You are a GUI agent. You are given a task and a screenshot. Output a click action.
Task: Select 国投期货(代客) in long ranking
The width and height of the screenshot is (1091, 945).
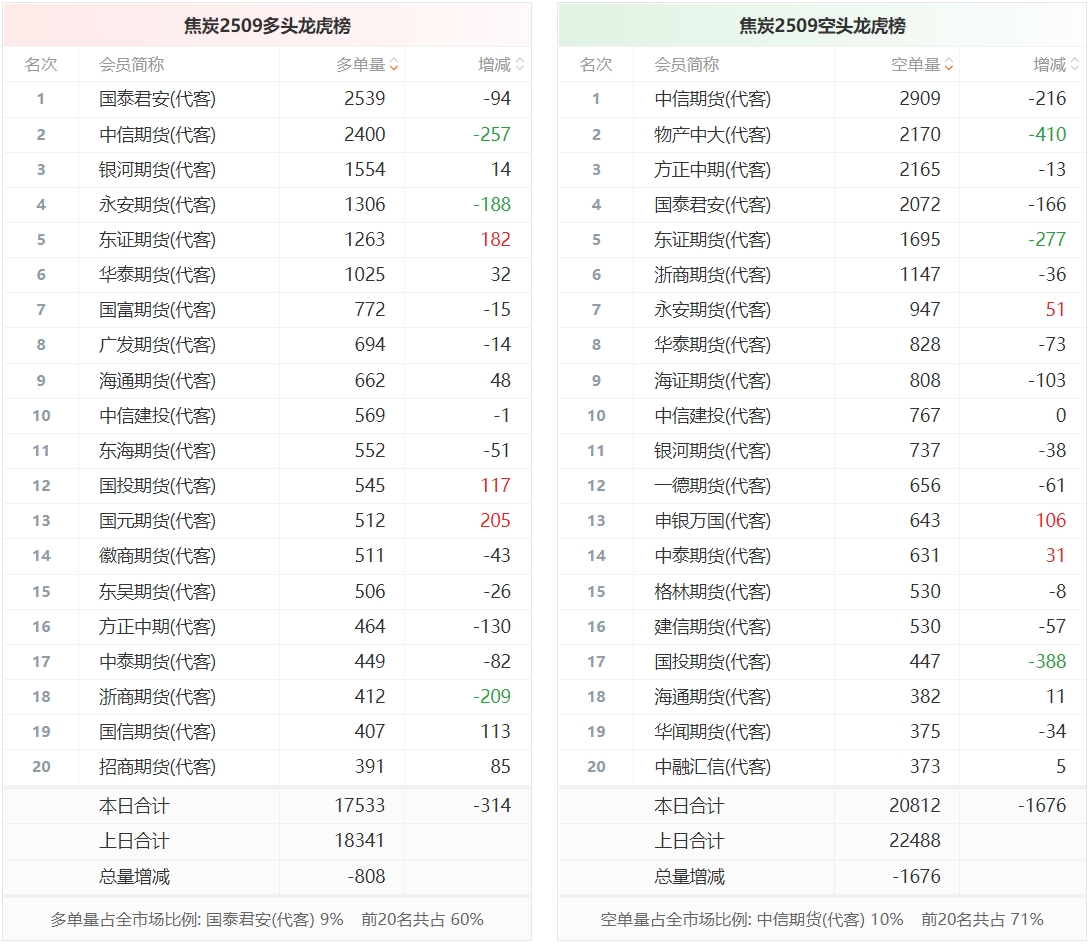point(157,485)
